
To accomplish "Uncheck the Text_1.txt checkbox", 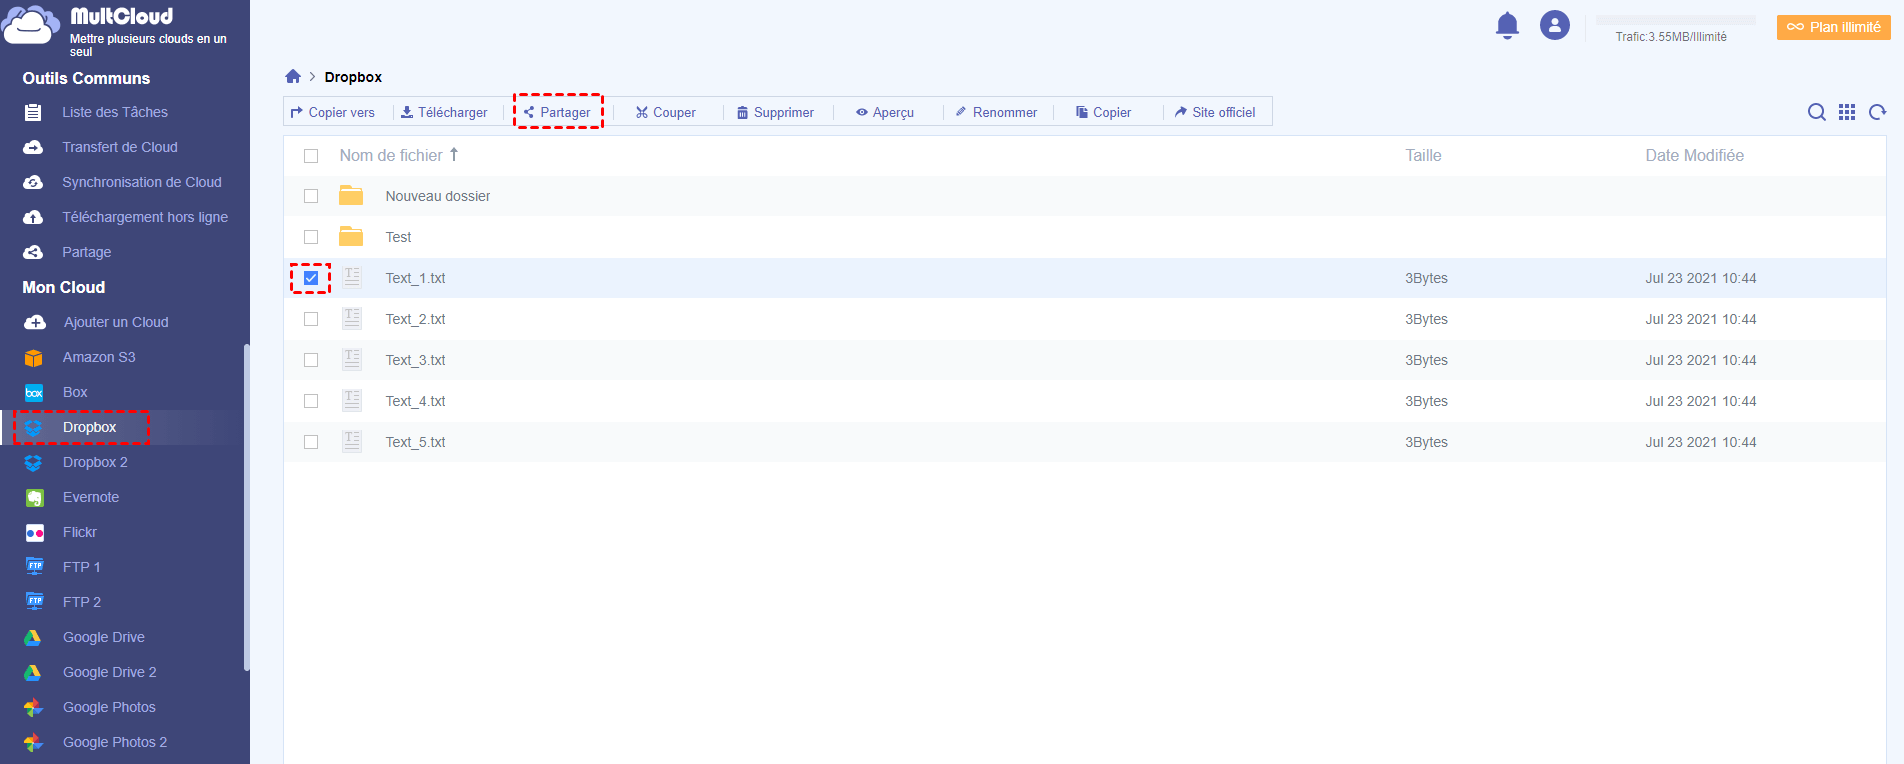I will [x=311, y=278].
